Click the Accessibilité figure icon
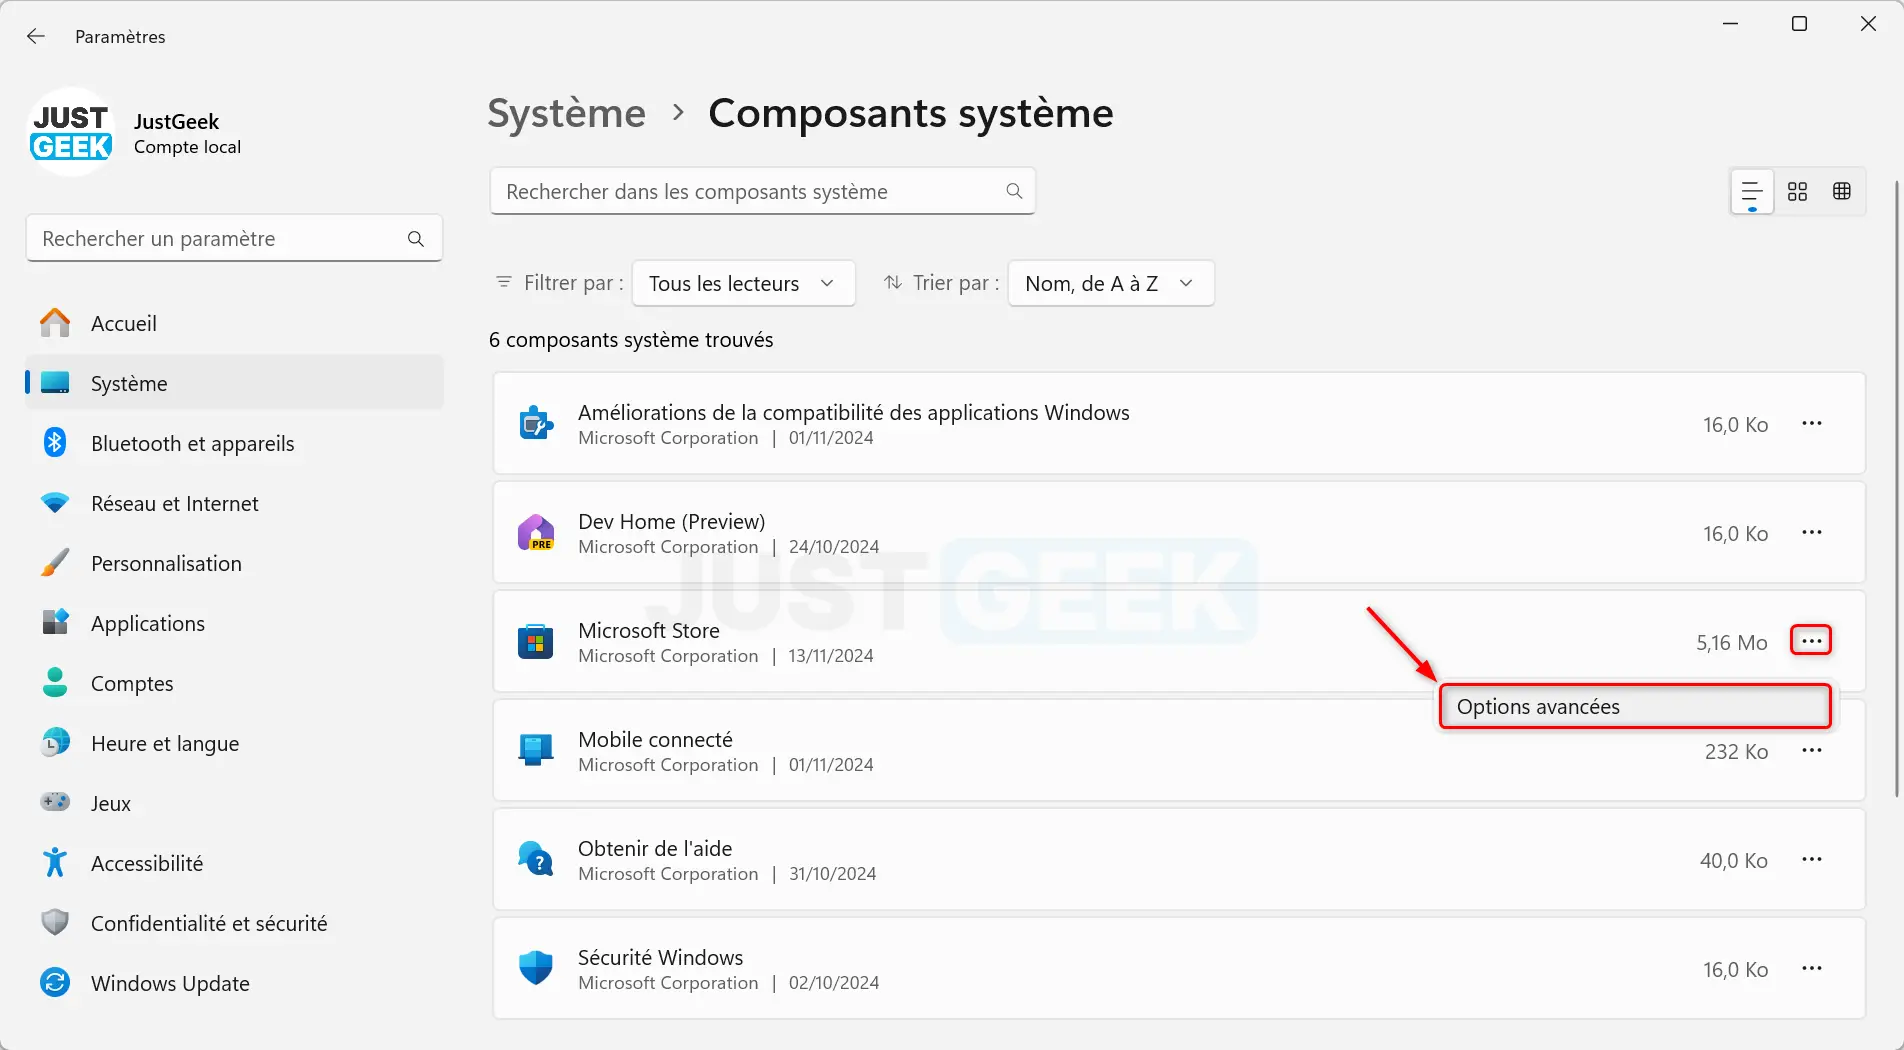 55,863
